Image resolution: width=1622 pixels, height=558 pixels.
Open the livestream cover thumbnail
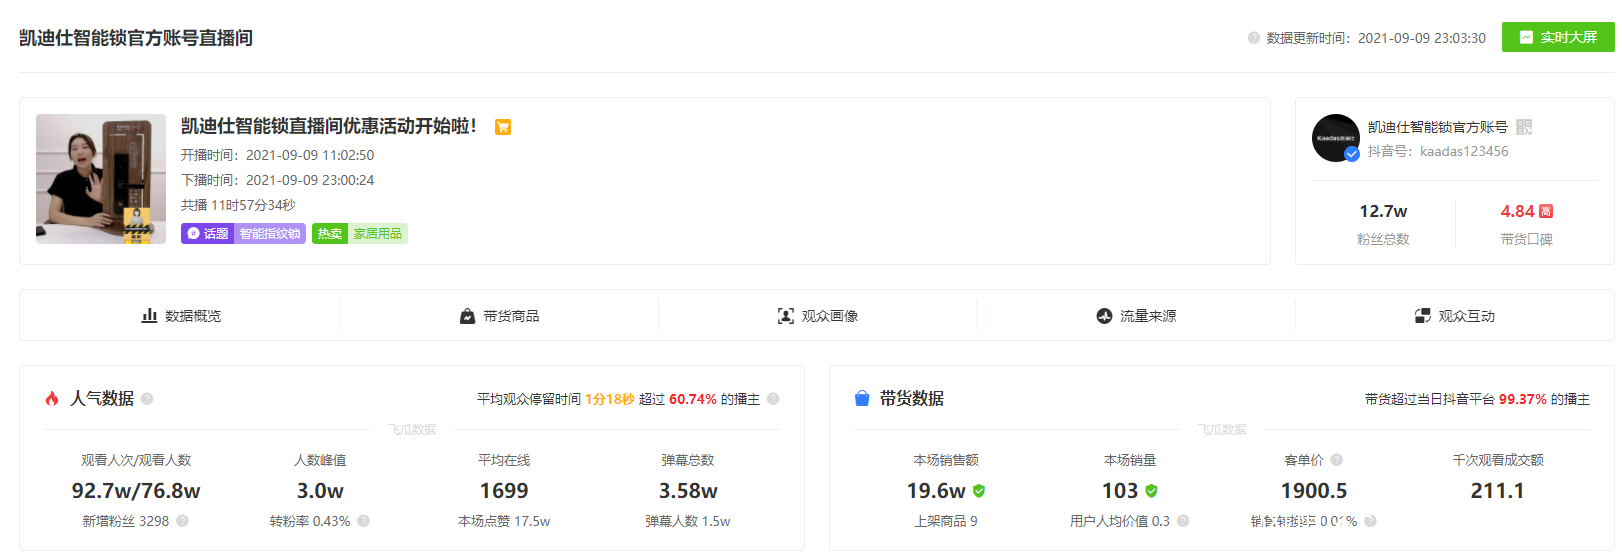[101, 179]
